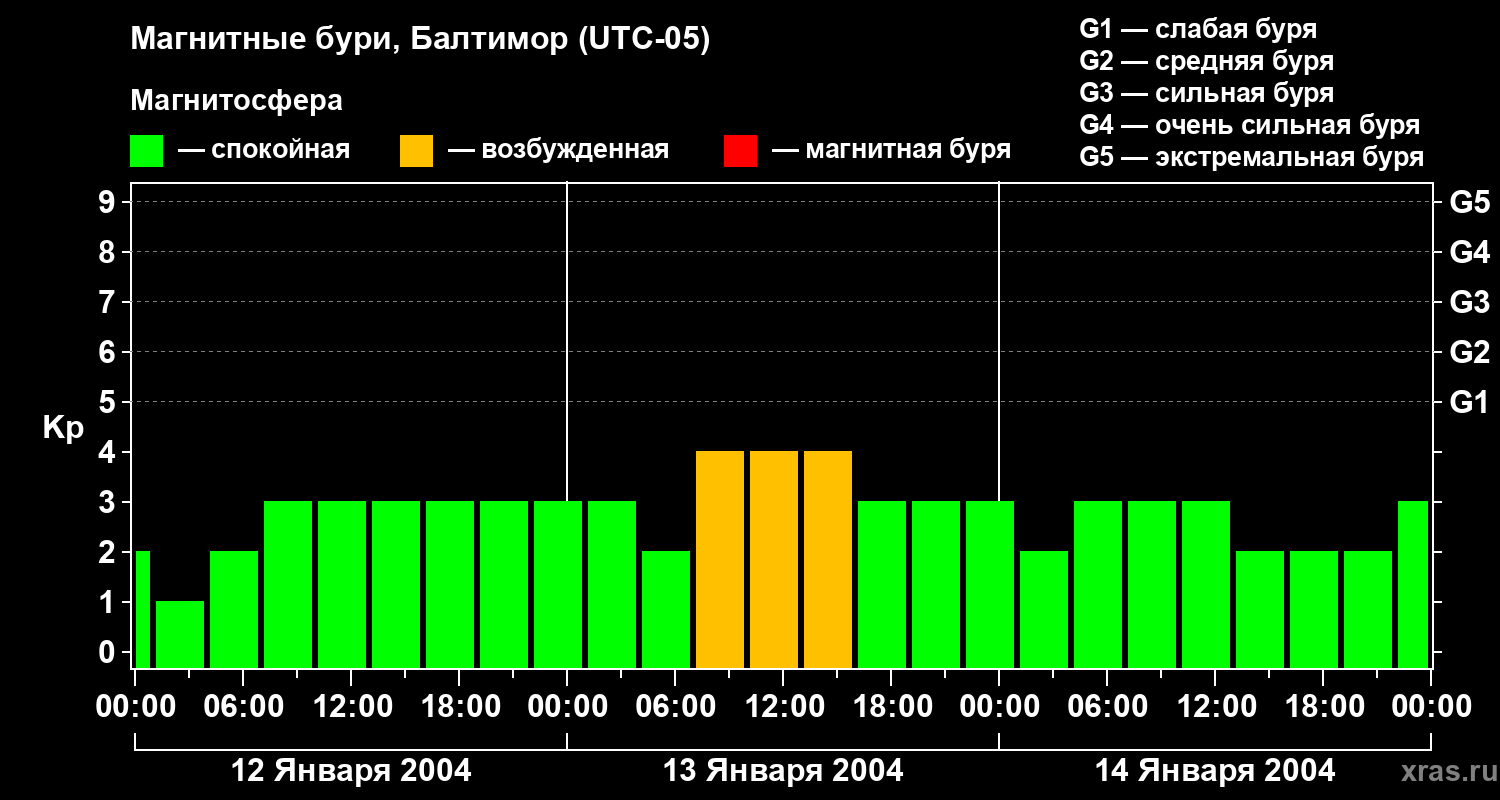The width and height of the screenshot is (1500, 800).
Task: Click the 'G3 — сильная буря' legend text
Action: coord(1206,93)
